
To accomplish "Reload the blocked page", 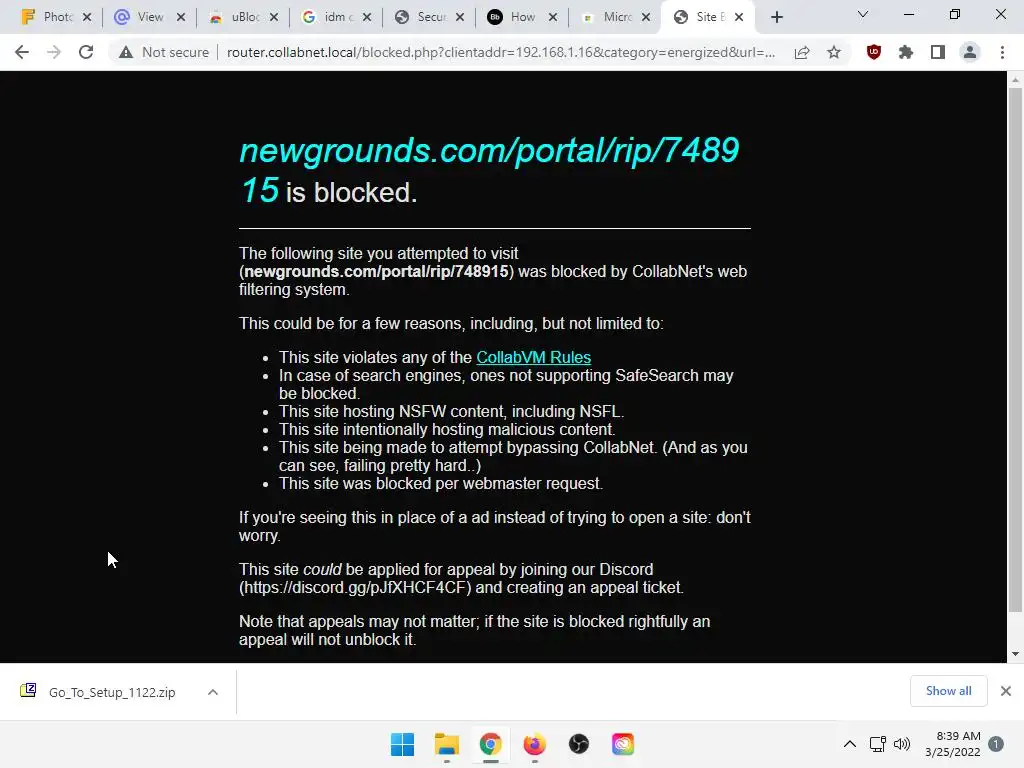I will [86, 52].
